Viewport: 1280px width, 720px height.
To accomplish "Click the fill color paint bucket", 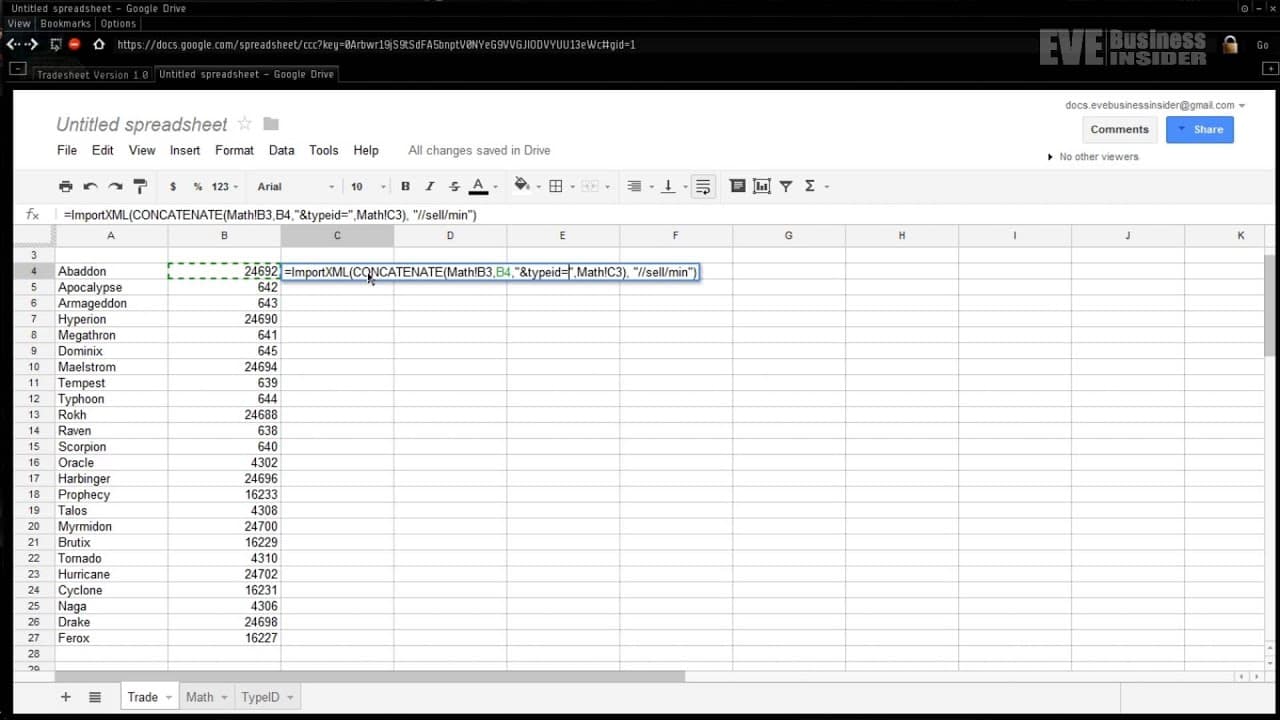I will point(521,185).
